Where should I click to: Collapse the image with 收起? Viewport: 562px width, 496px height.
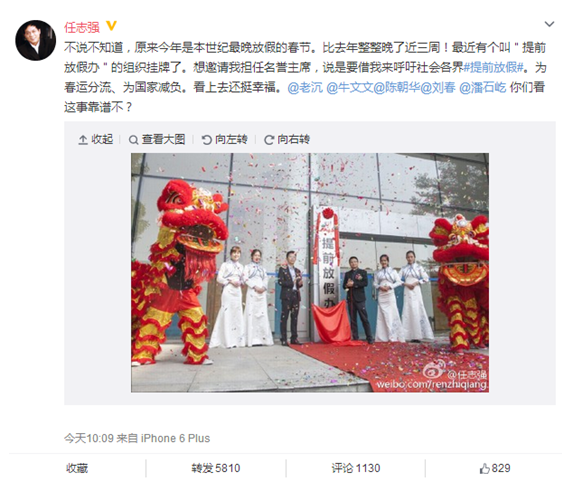(x=96, y=139)
